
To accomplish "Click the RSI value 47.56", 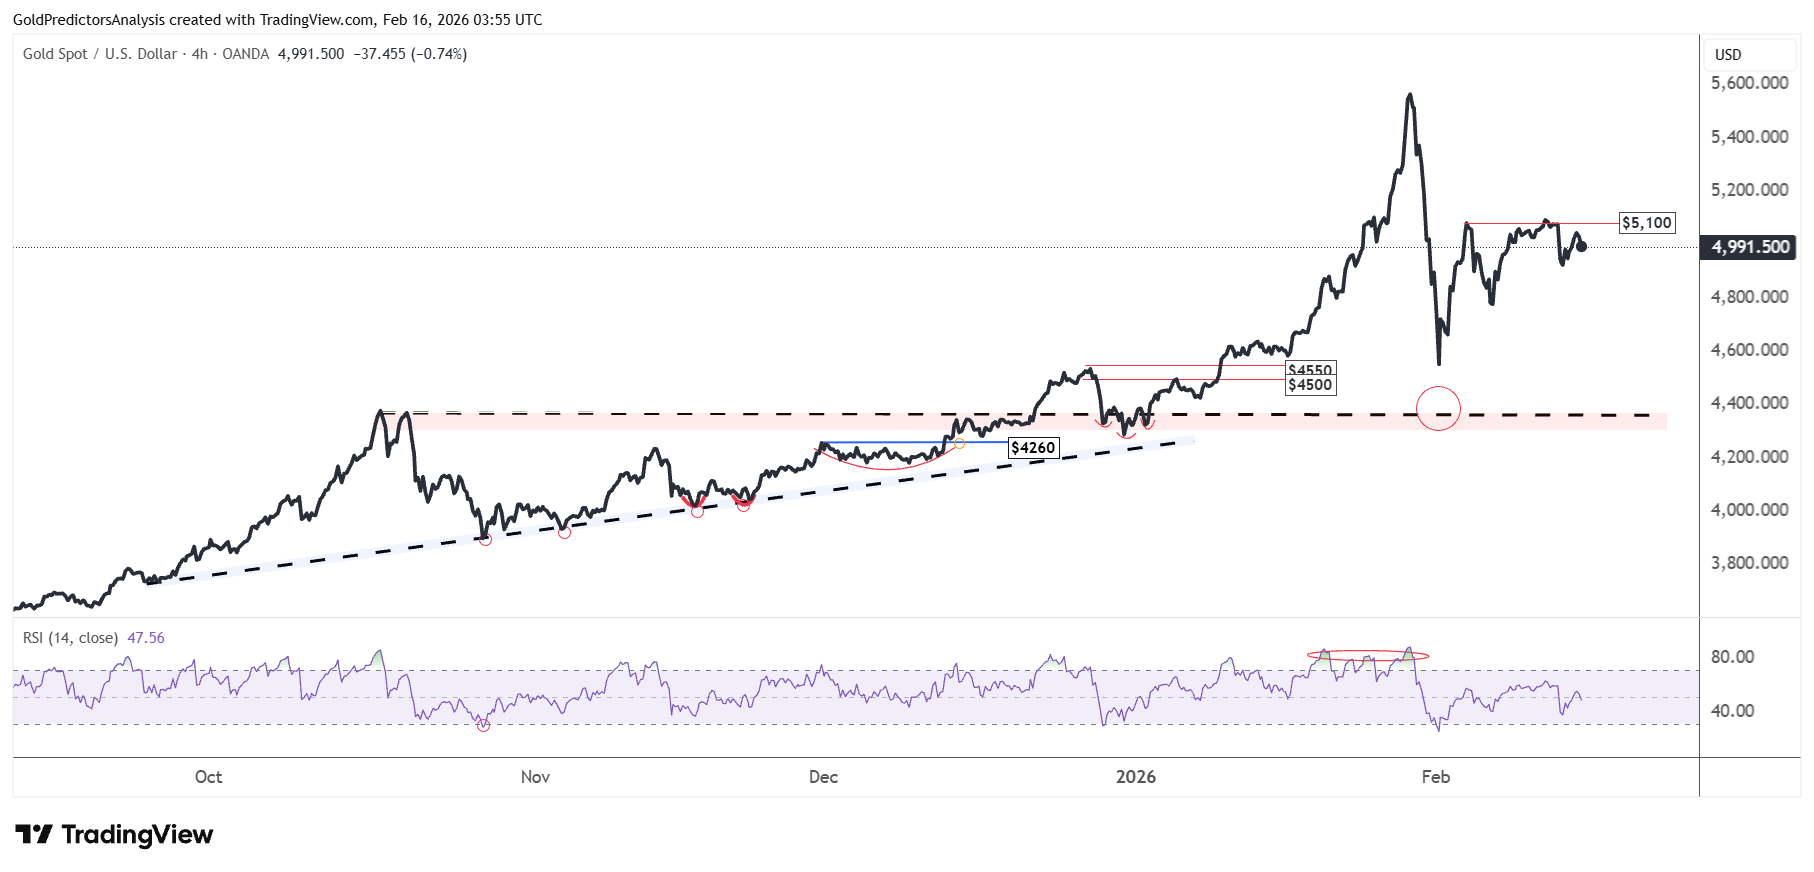I will (x=146, y=638).
